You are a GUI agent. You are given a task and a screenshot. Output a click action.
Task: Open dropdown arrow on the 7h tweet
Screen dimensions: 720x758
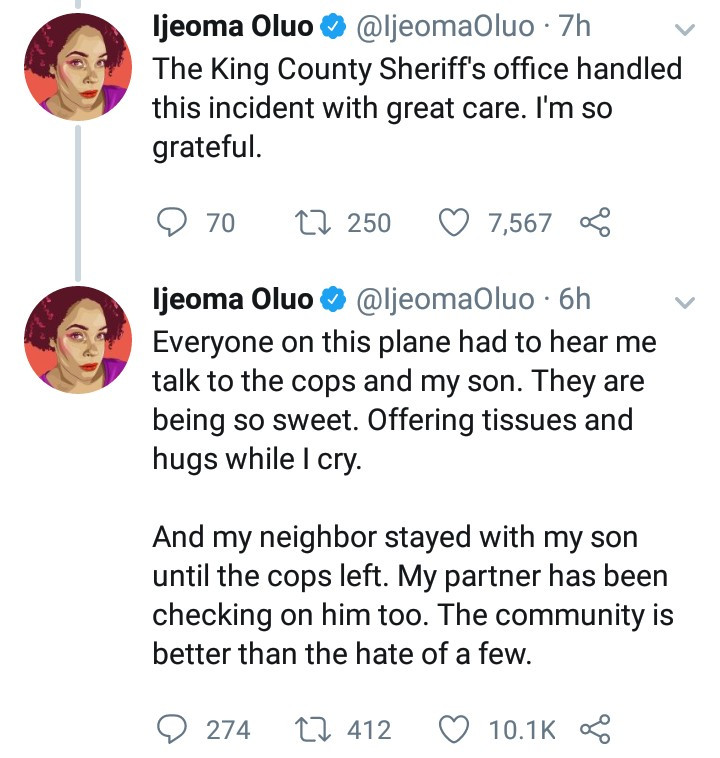(685, 31)
